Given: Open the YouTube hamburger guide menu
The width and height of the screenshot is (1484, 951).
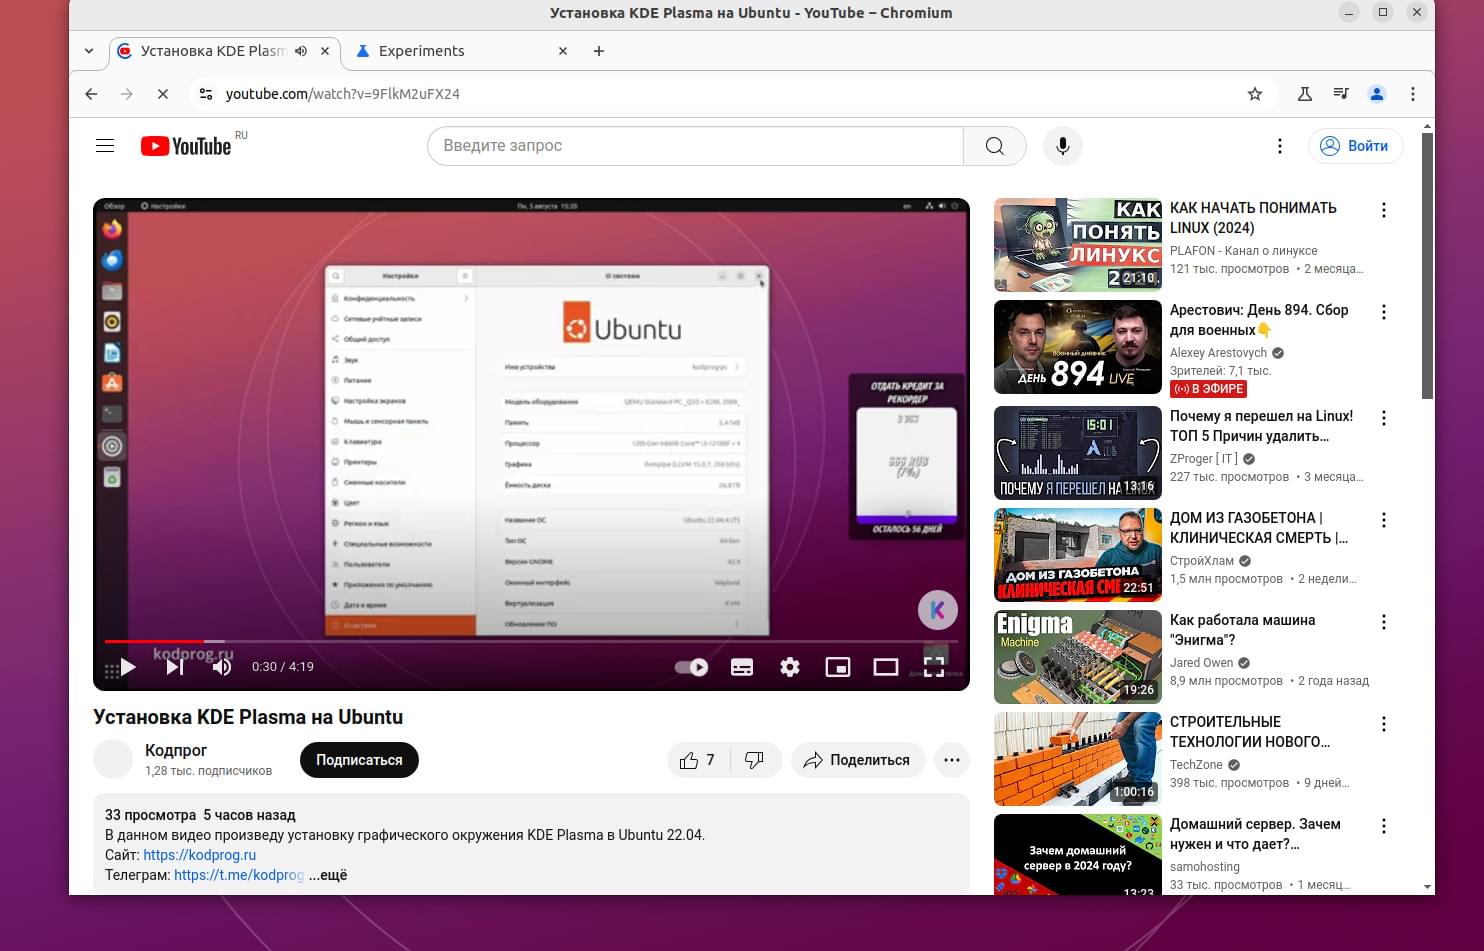Looking at the screenshot, I should click(105, 146).
